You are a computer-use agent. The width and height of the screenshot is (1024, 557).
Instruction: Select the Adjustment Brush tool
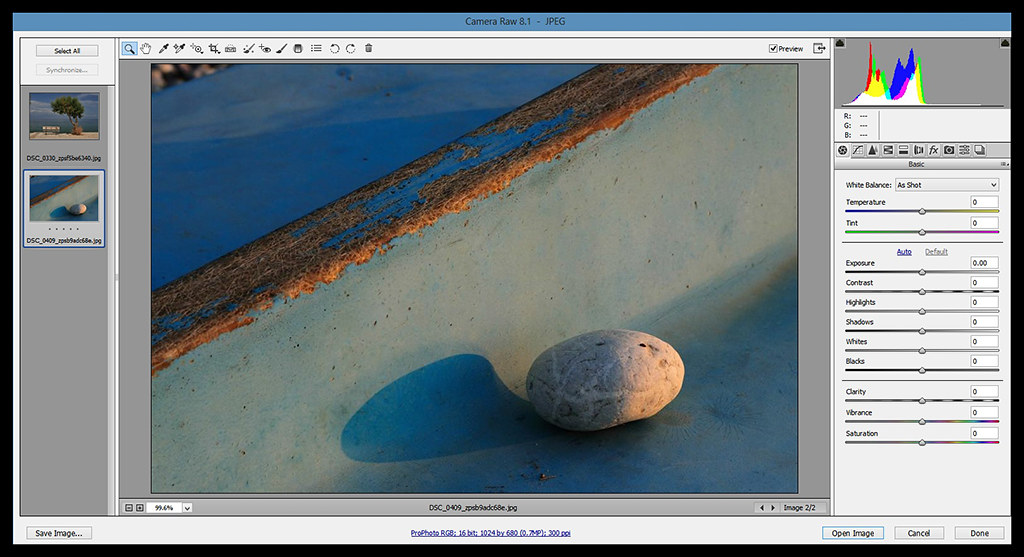[282, 48]
